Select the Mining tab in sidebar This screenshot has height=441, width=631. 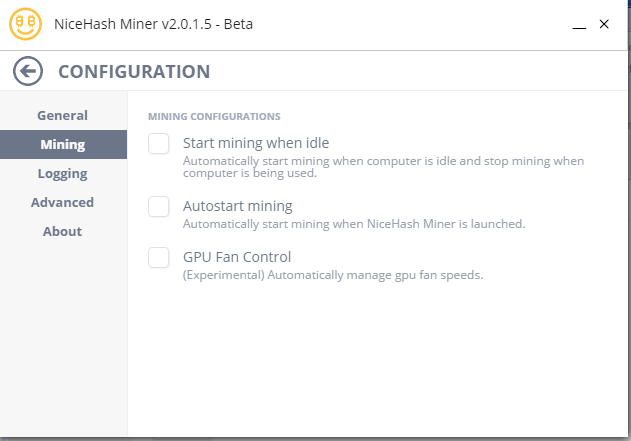(x=62, y=144)
